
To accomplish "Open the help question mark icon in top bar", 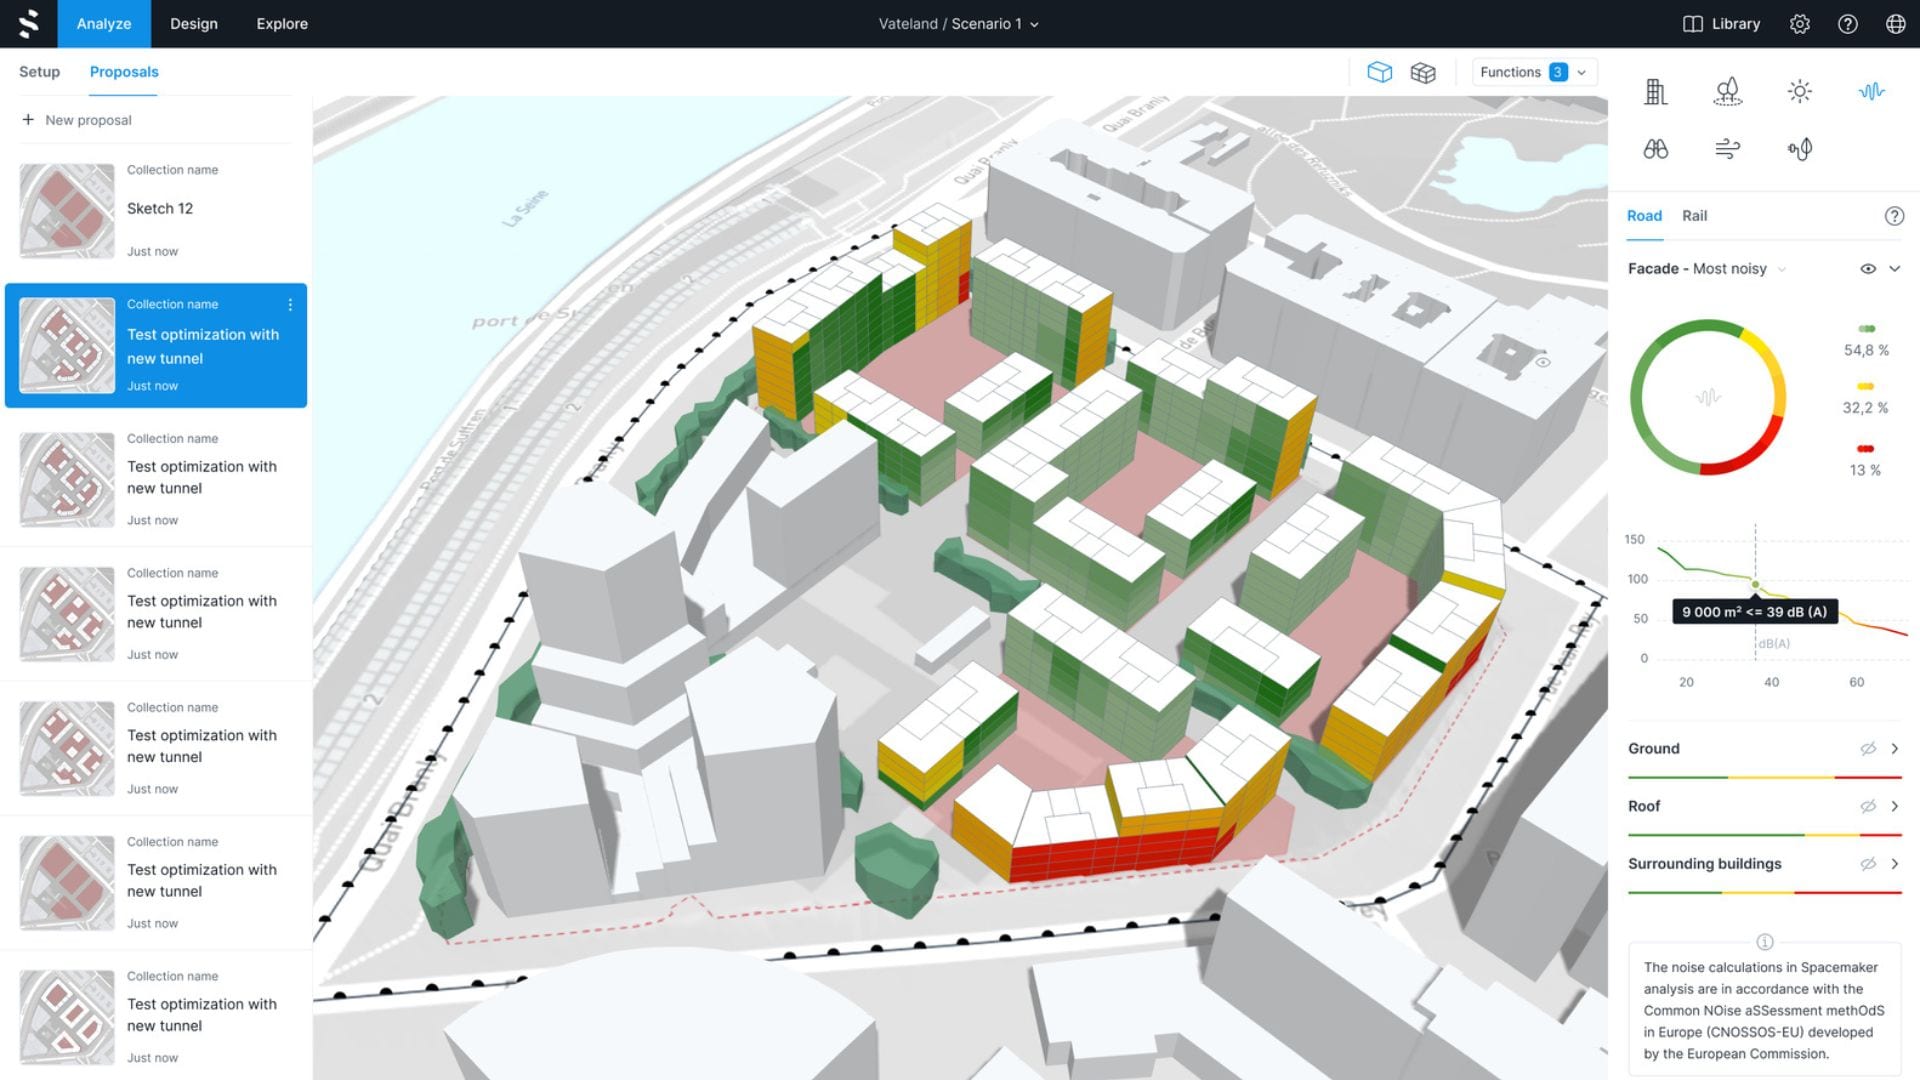I will 1847,24.
